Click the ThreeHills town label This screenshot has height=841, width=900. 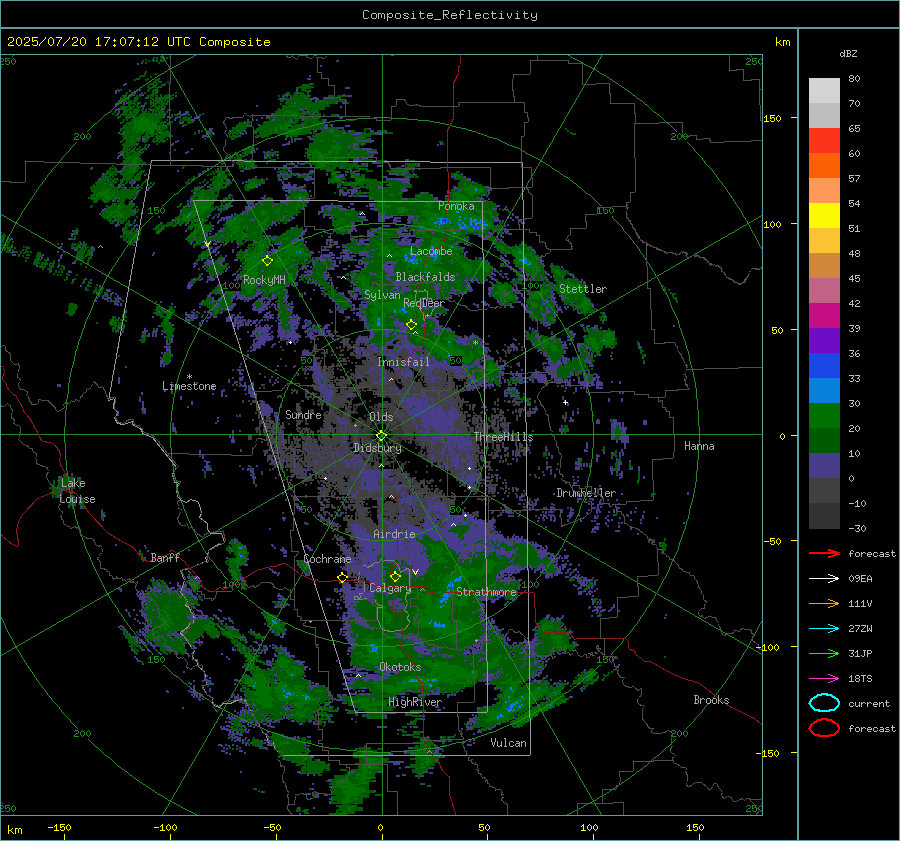click(503, 437)
